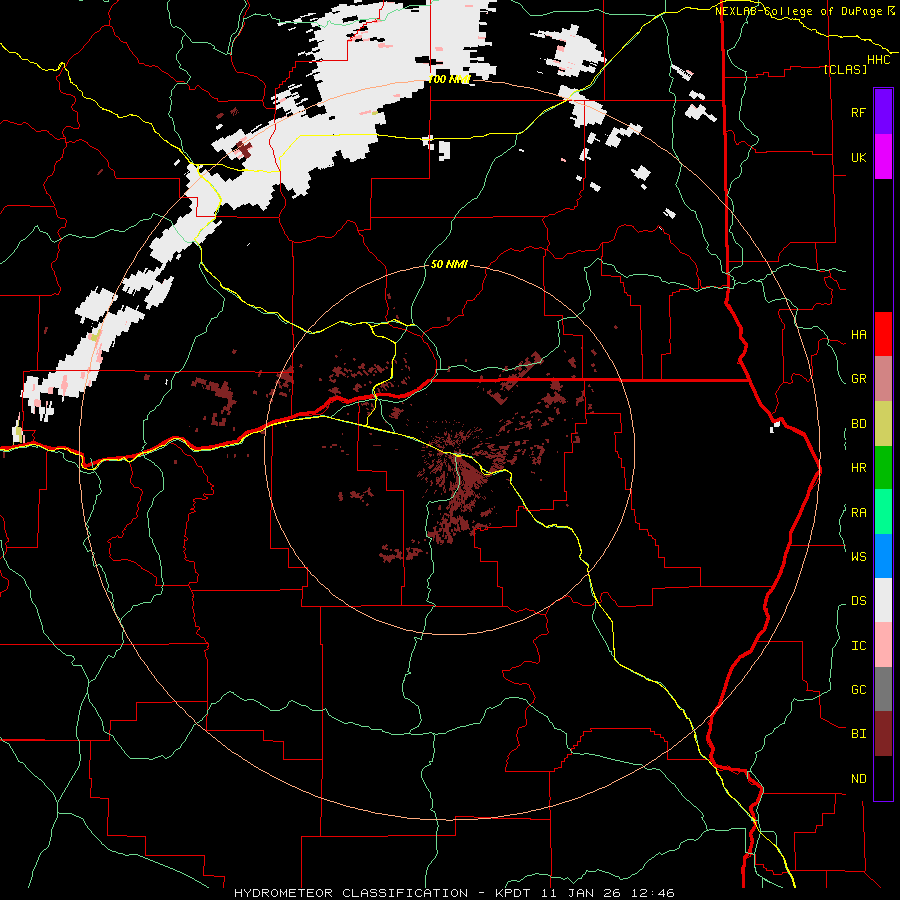900x900 pixels.
Task: Click the GC gray legend swatch
Action: tap(883, 689)
